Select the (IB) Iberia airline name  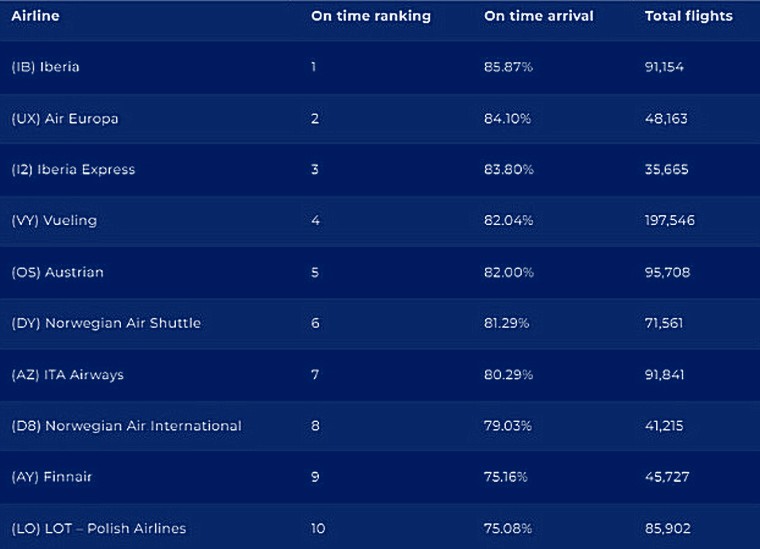click(45, 67)
